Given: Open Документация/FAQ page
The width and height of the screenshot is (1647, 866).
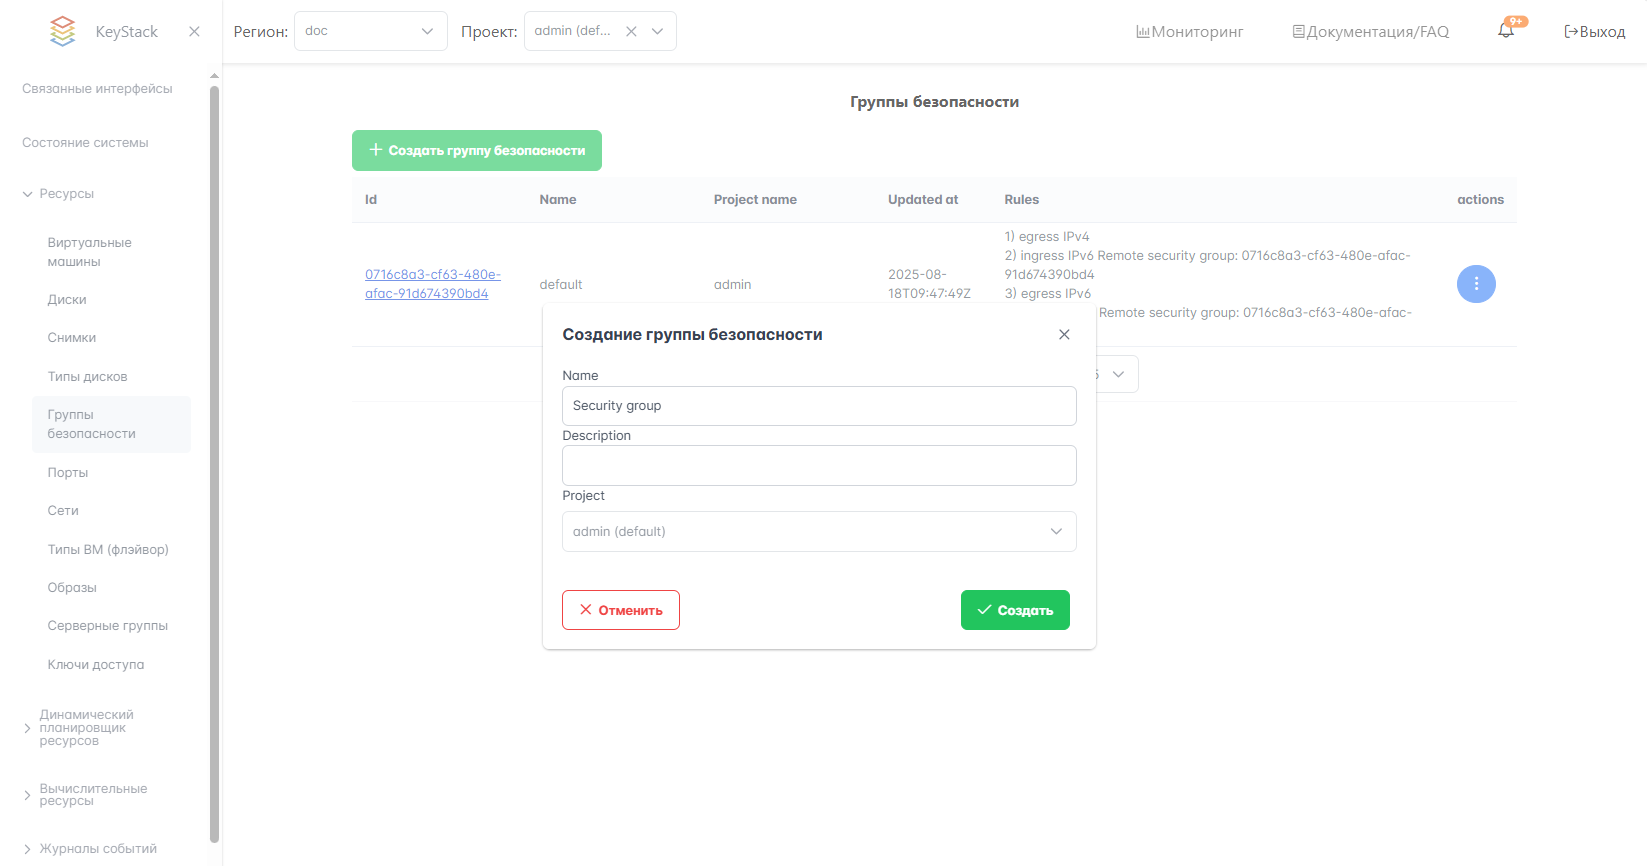Looking at the screenshot, I should point(1370,32).
